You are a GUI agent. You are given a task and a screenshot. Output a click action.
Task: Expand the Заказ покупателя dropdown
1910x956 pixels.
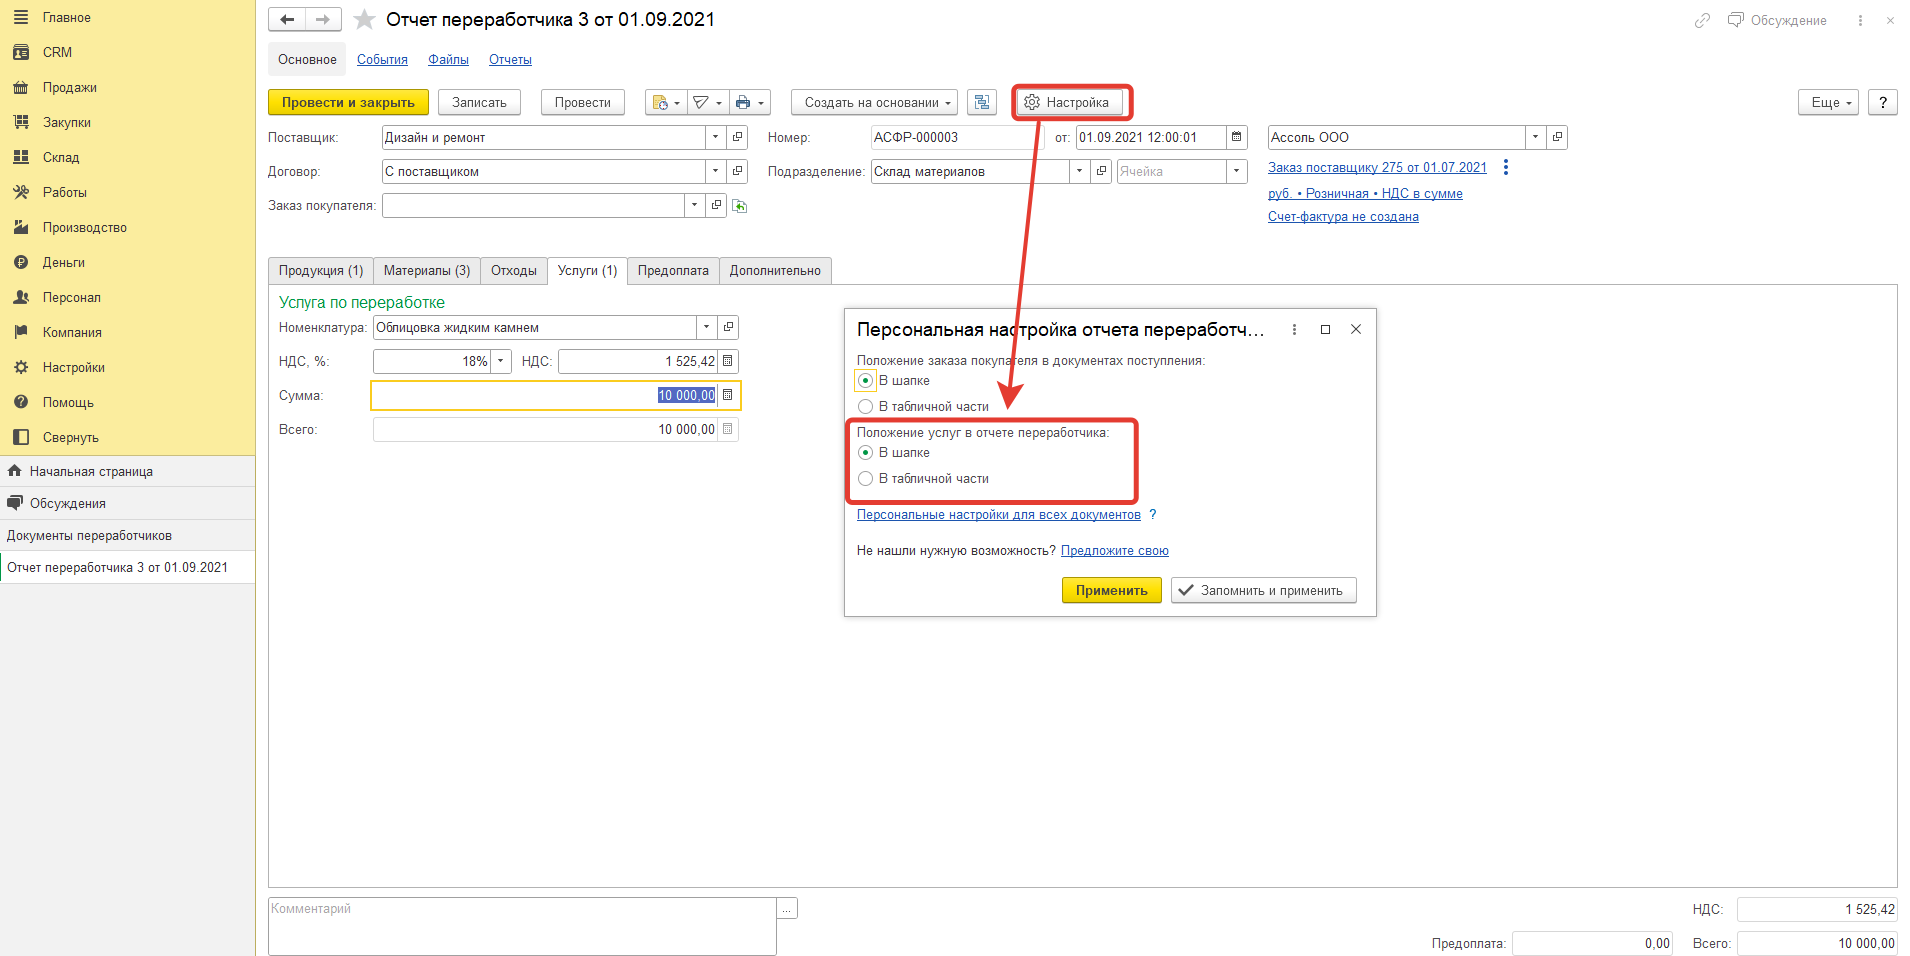(x=694, y=205)
